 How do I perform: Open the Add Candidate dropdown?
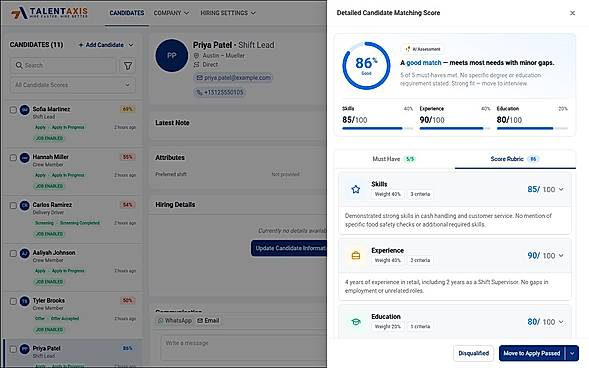(x=106, y=45)
